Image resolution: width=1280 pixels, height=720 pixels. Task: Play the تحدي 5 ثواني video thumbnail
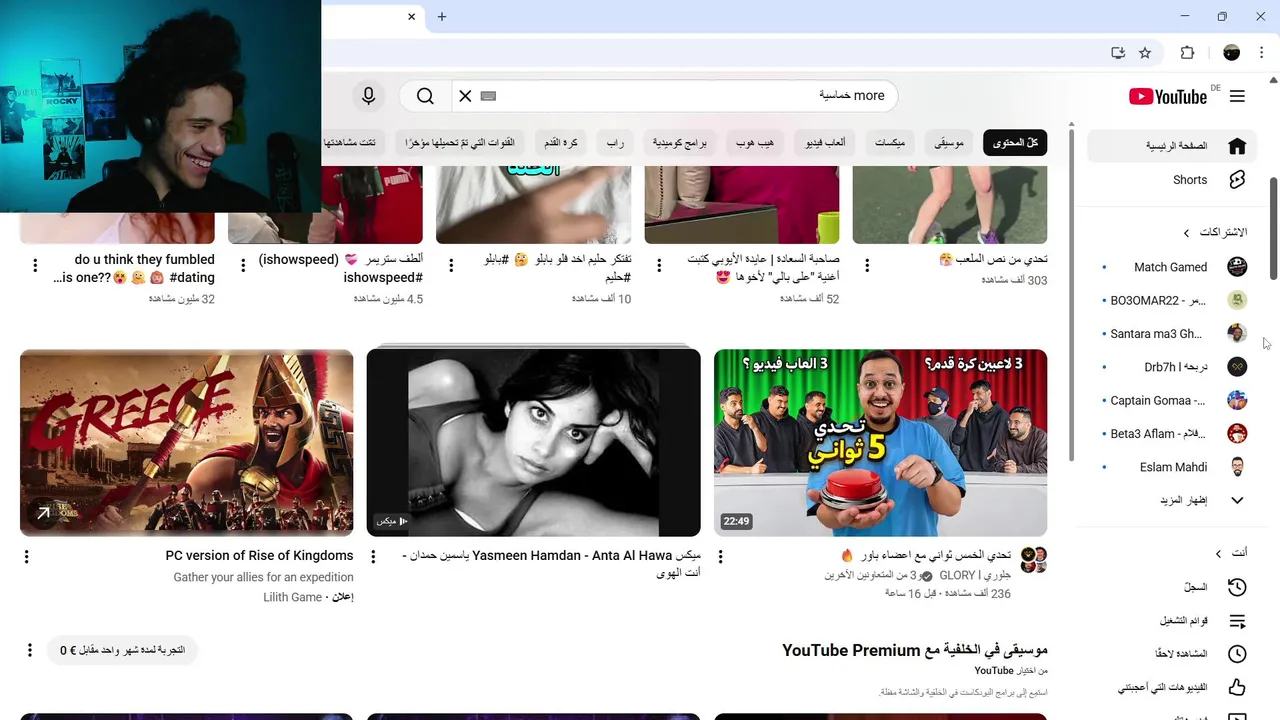click(x=880, y=443)
